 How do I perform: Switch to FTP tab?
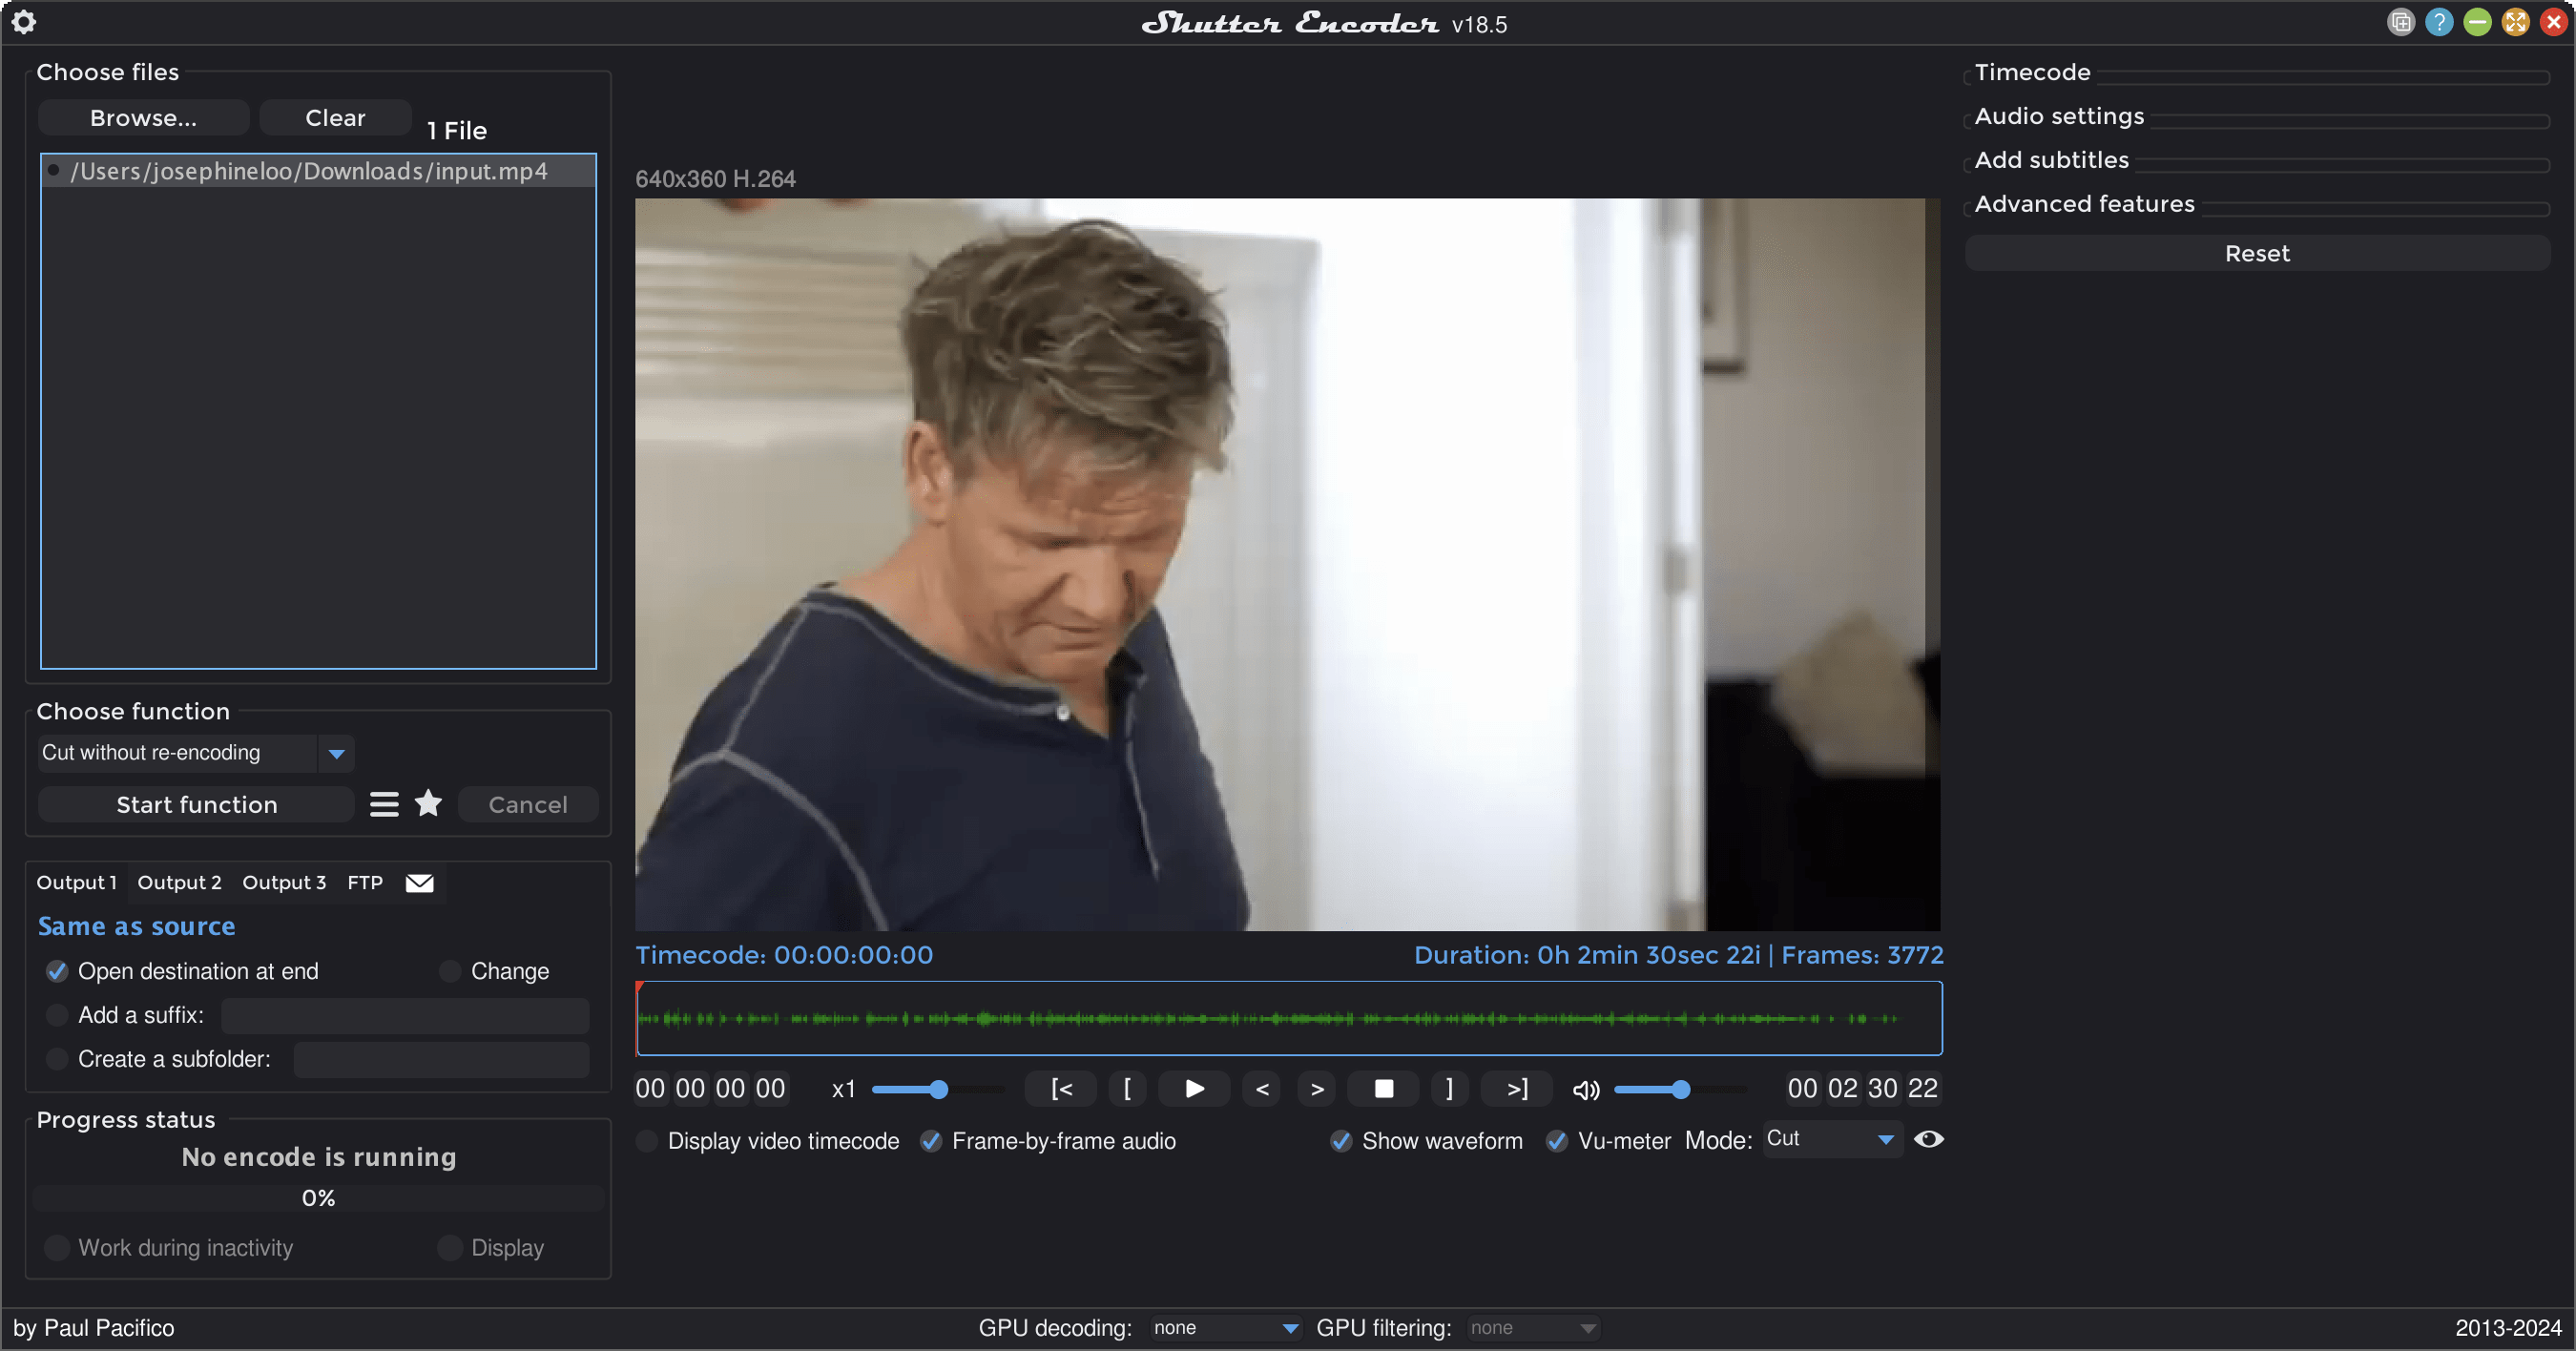coord(365,883)
